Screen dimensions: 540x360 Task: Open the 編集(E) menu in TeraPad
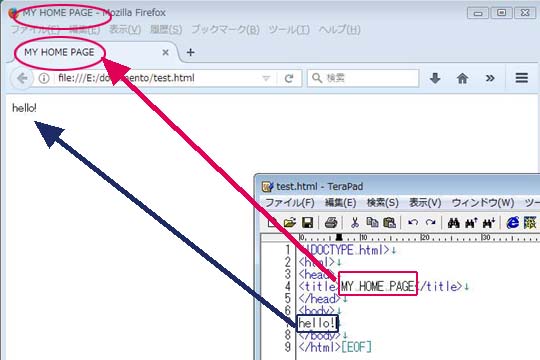coord(340,203)
